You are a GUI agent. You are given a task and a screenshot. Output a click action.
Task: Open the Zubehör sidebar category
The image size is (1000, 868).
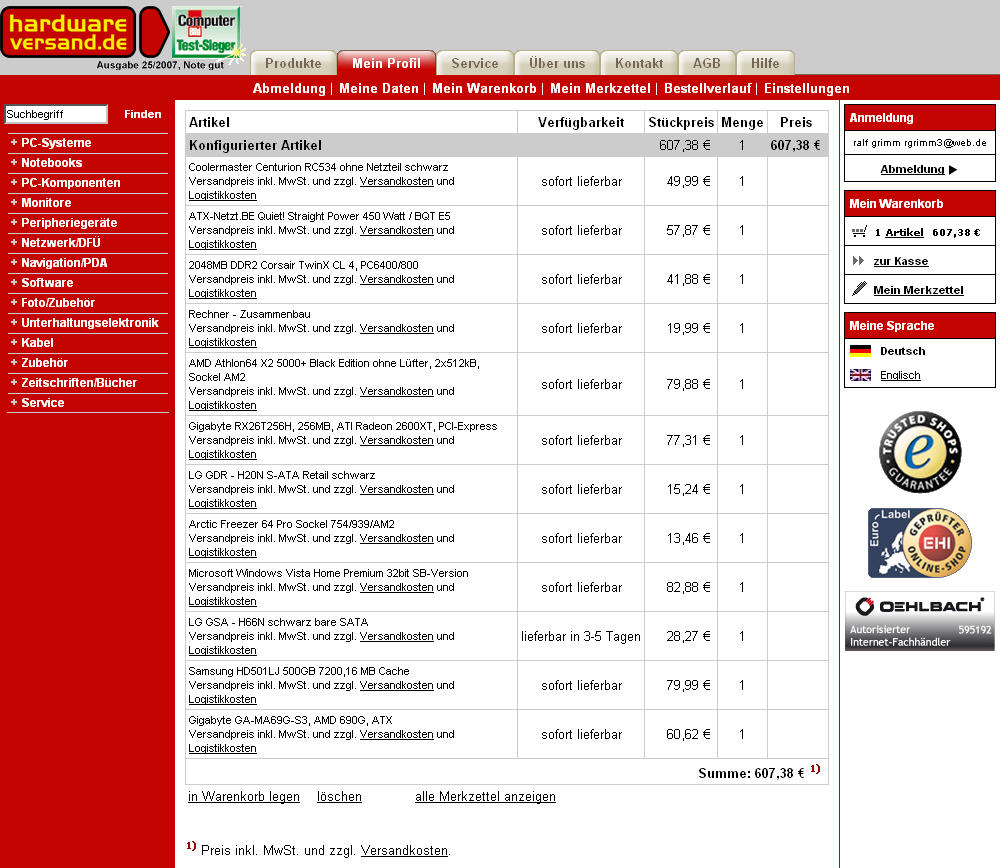(x=45, y=363)
